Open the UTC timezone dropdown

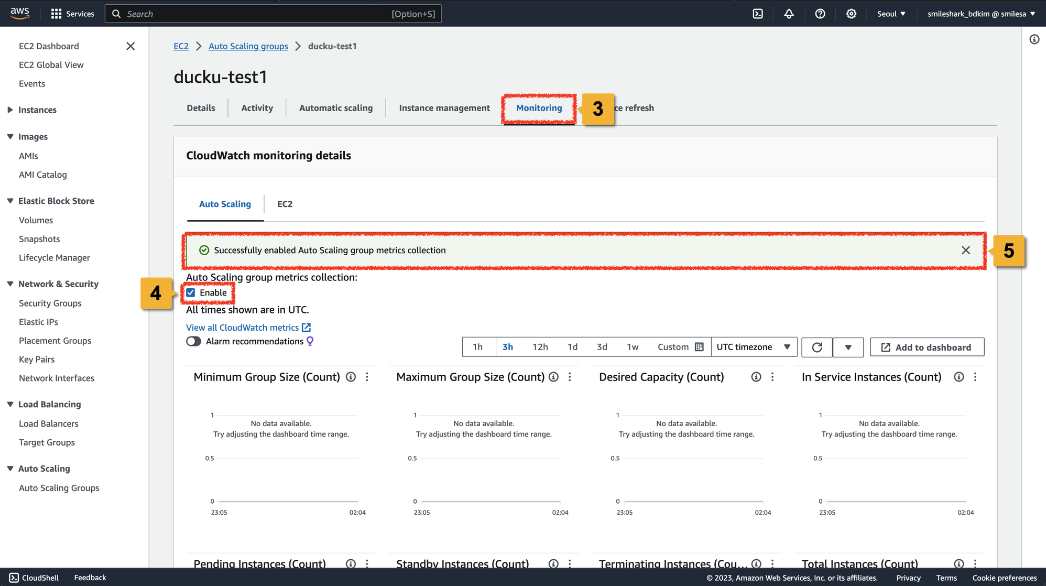754,347
